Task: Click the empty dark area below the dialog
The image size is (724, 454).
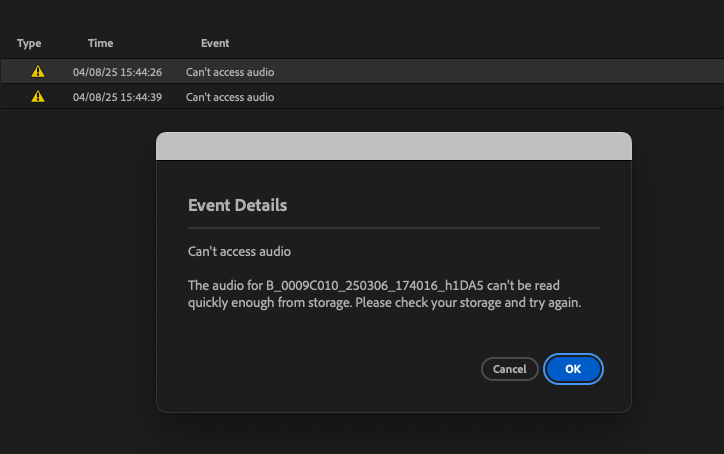Action: [394, 433]
